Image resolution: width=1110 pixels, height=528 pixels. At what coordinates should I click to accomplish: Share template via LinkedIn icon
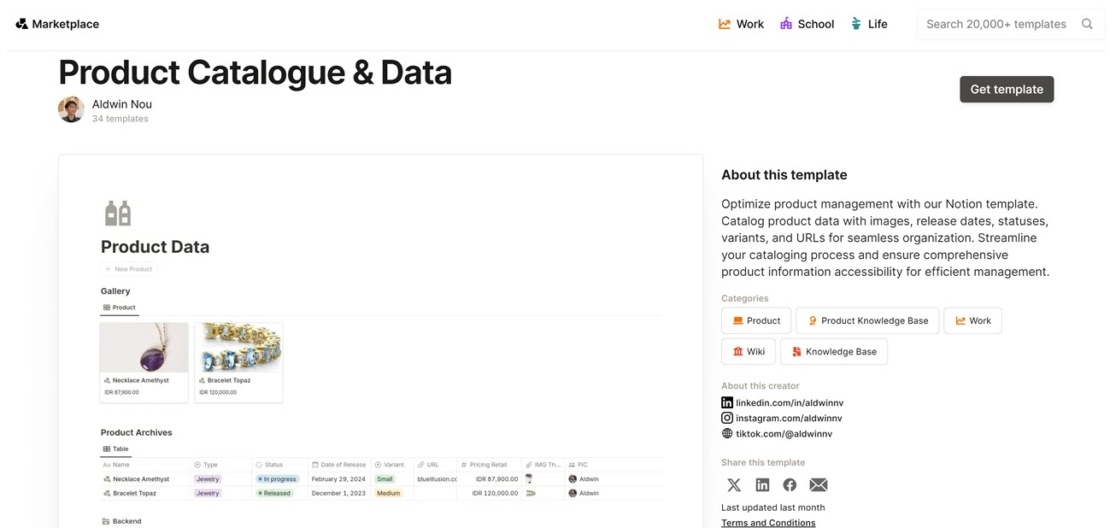(762, 485)
